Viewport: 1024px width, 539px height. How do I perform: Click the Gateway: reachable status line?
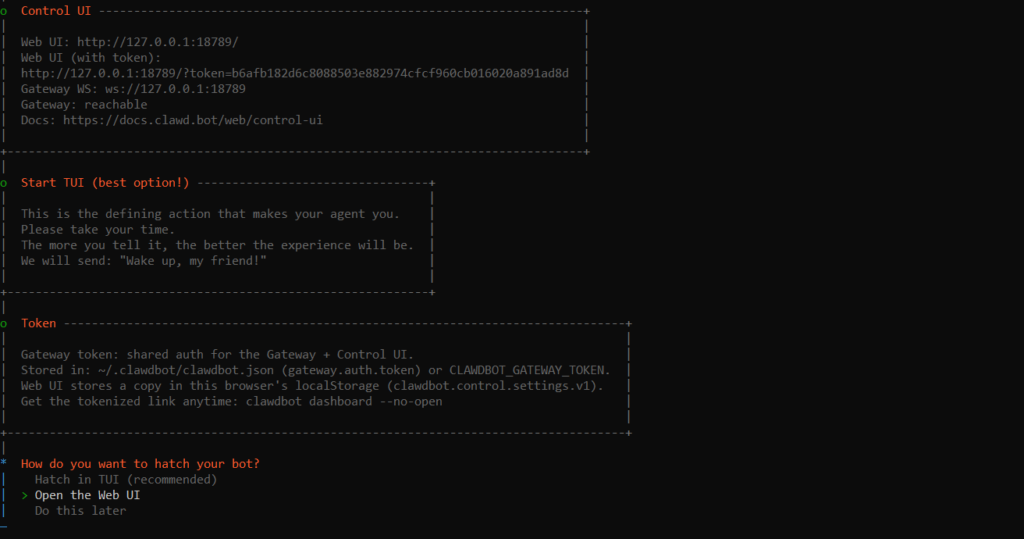pyautogui.click(x=84, y=105)
